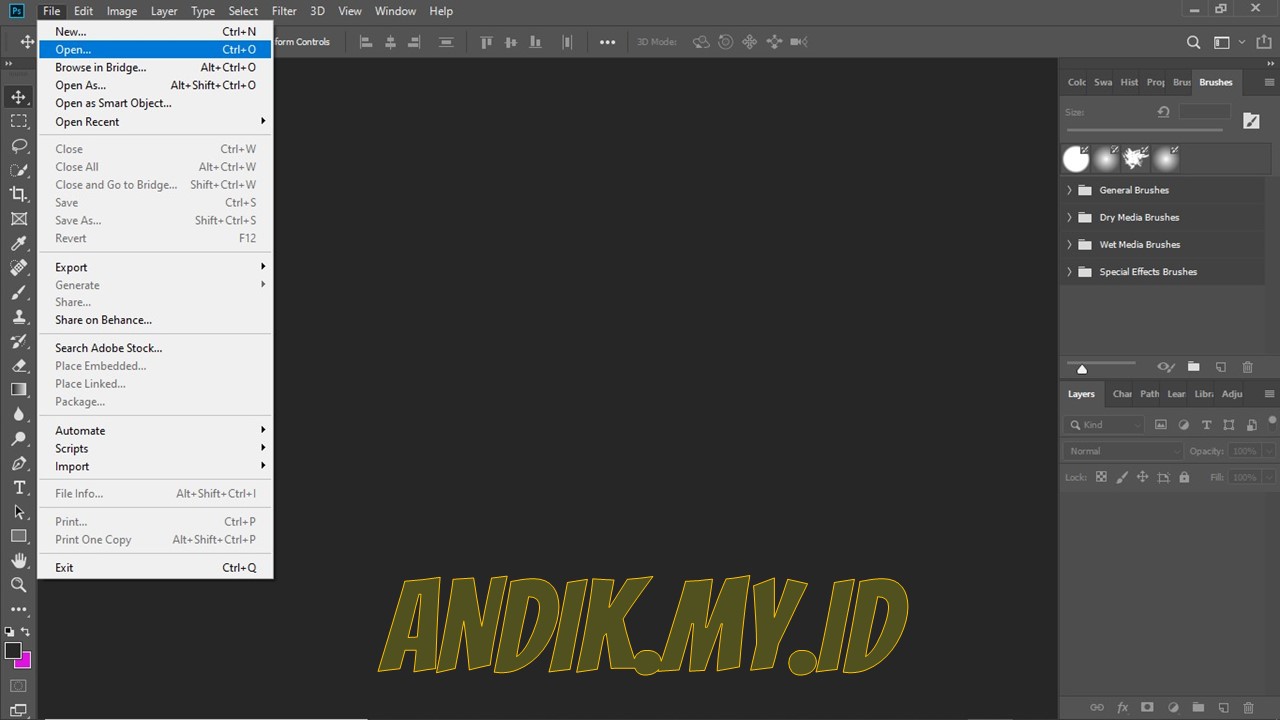Toggle adjustment layer filter in Layers panel
The height and width of the screenshot is (720, 1280).
tap(1184, 425)
